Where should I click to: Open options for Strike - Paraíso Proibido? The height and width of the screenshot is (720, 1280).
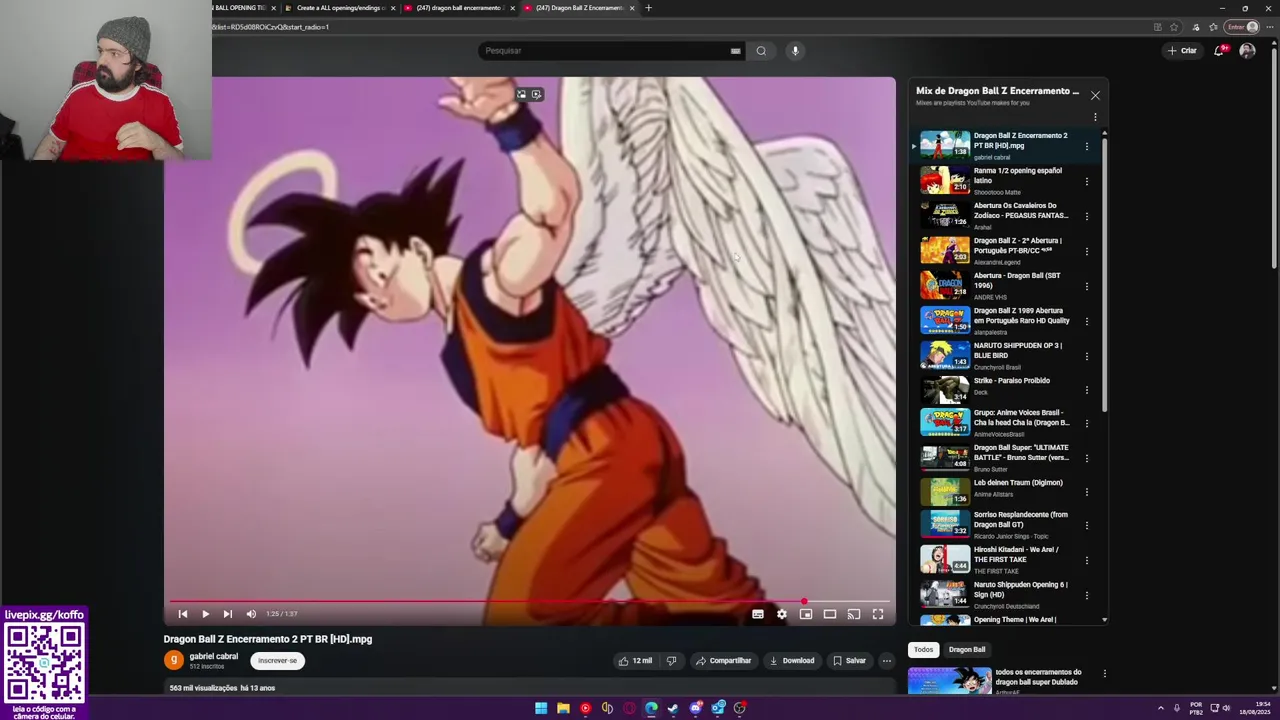(x=1087, y=390)
